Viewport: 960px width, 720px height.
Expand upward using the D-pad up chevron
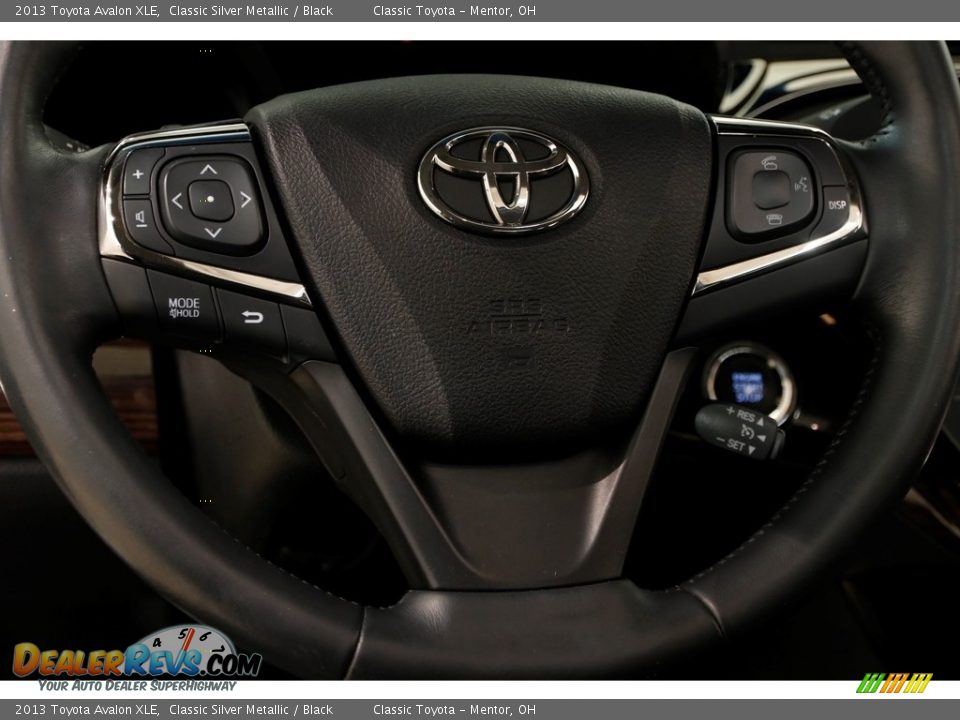208,171
